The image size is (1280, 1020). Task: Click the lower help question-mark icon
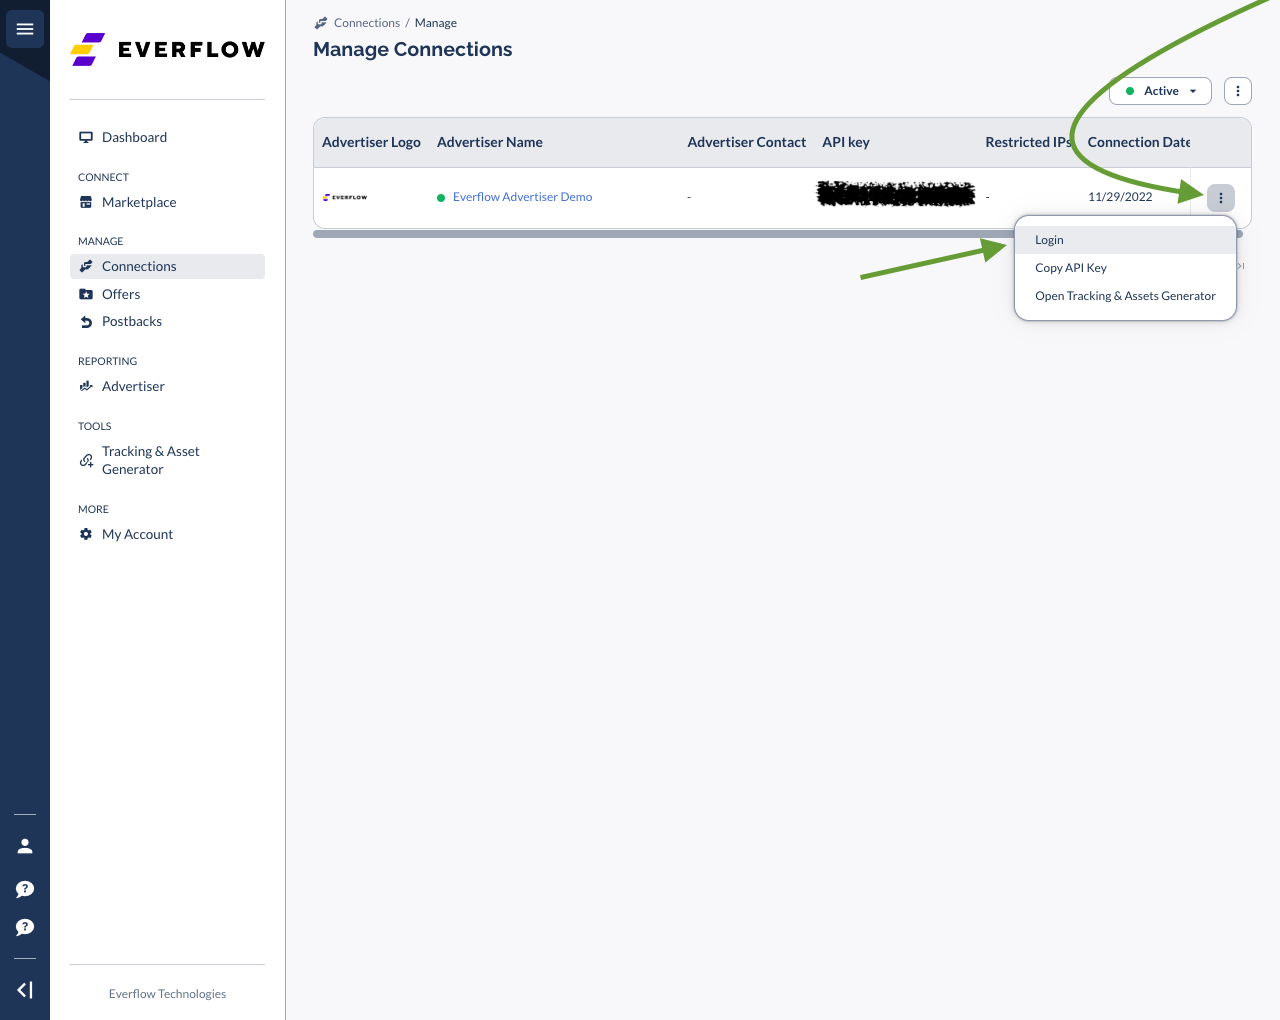pos(25,927)
